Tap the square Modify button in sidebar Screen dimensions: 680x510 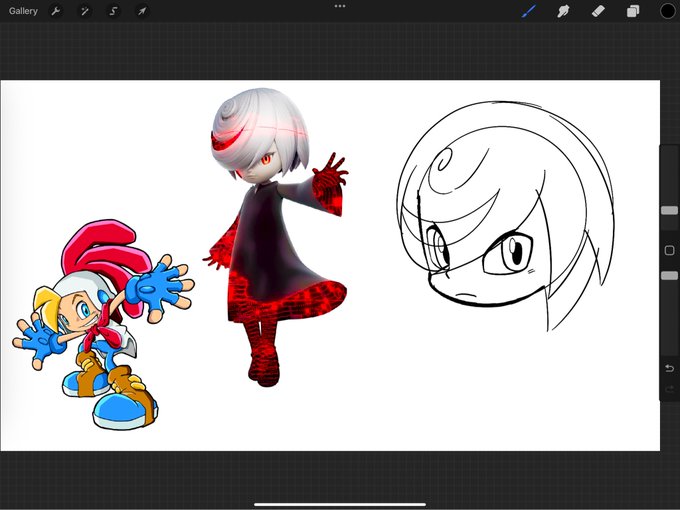pos(670,250)
